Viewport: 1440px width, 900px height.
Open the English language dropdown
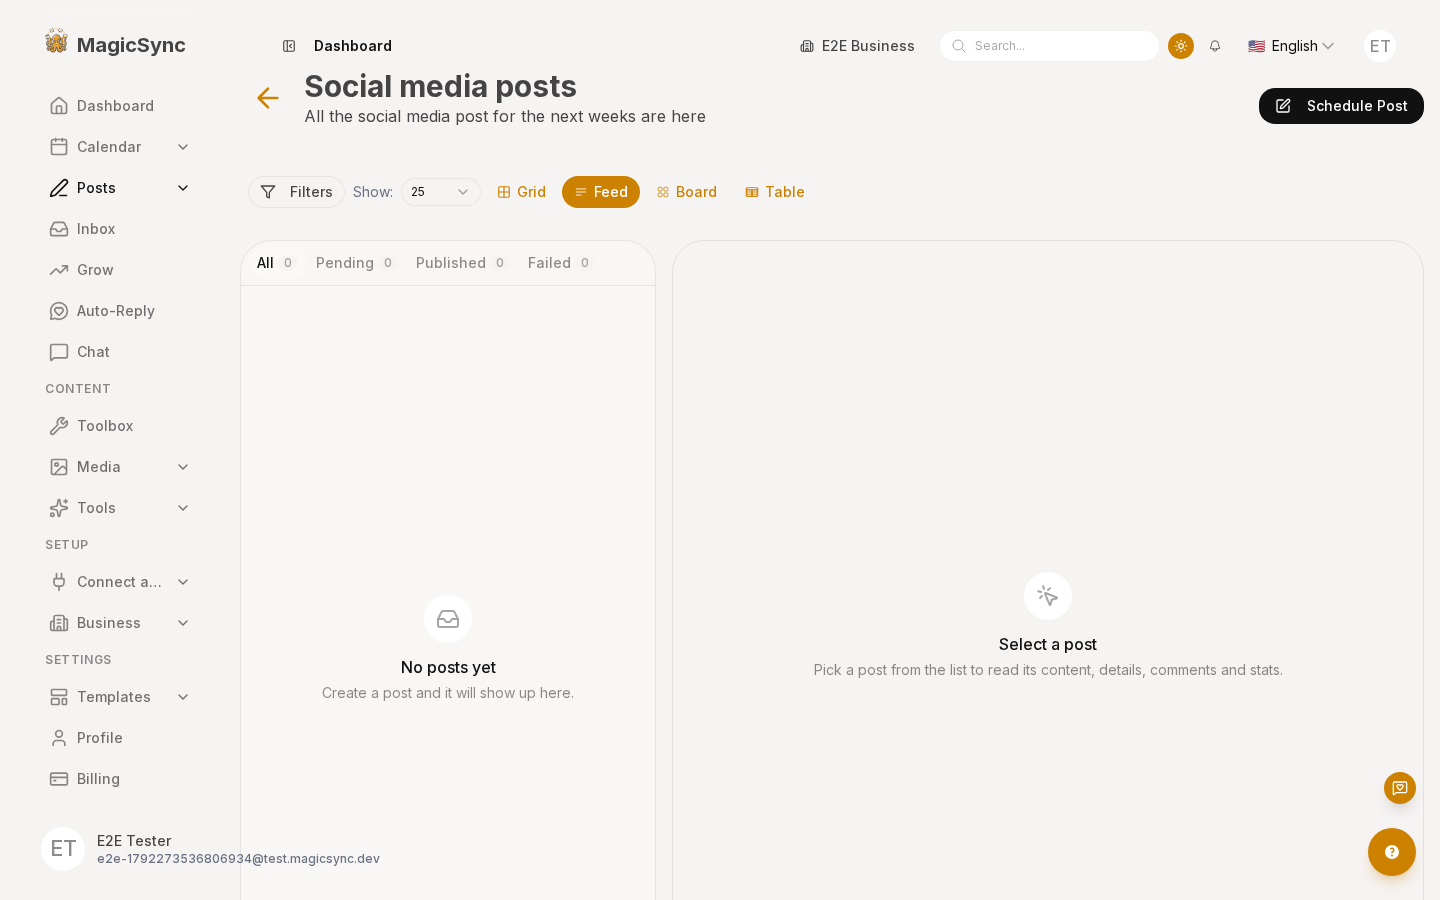(1291, 46)
